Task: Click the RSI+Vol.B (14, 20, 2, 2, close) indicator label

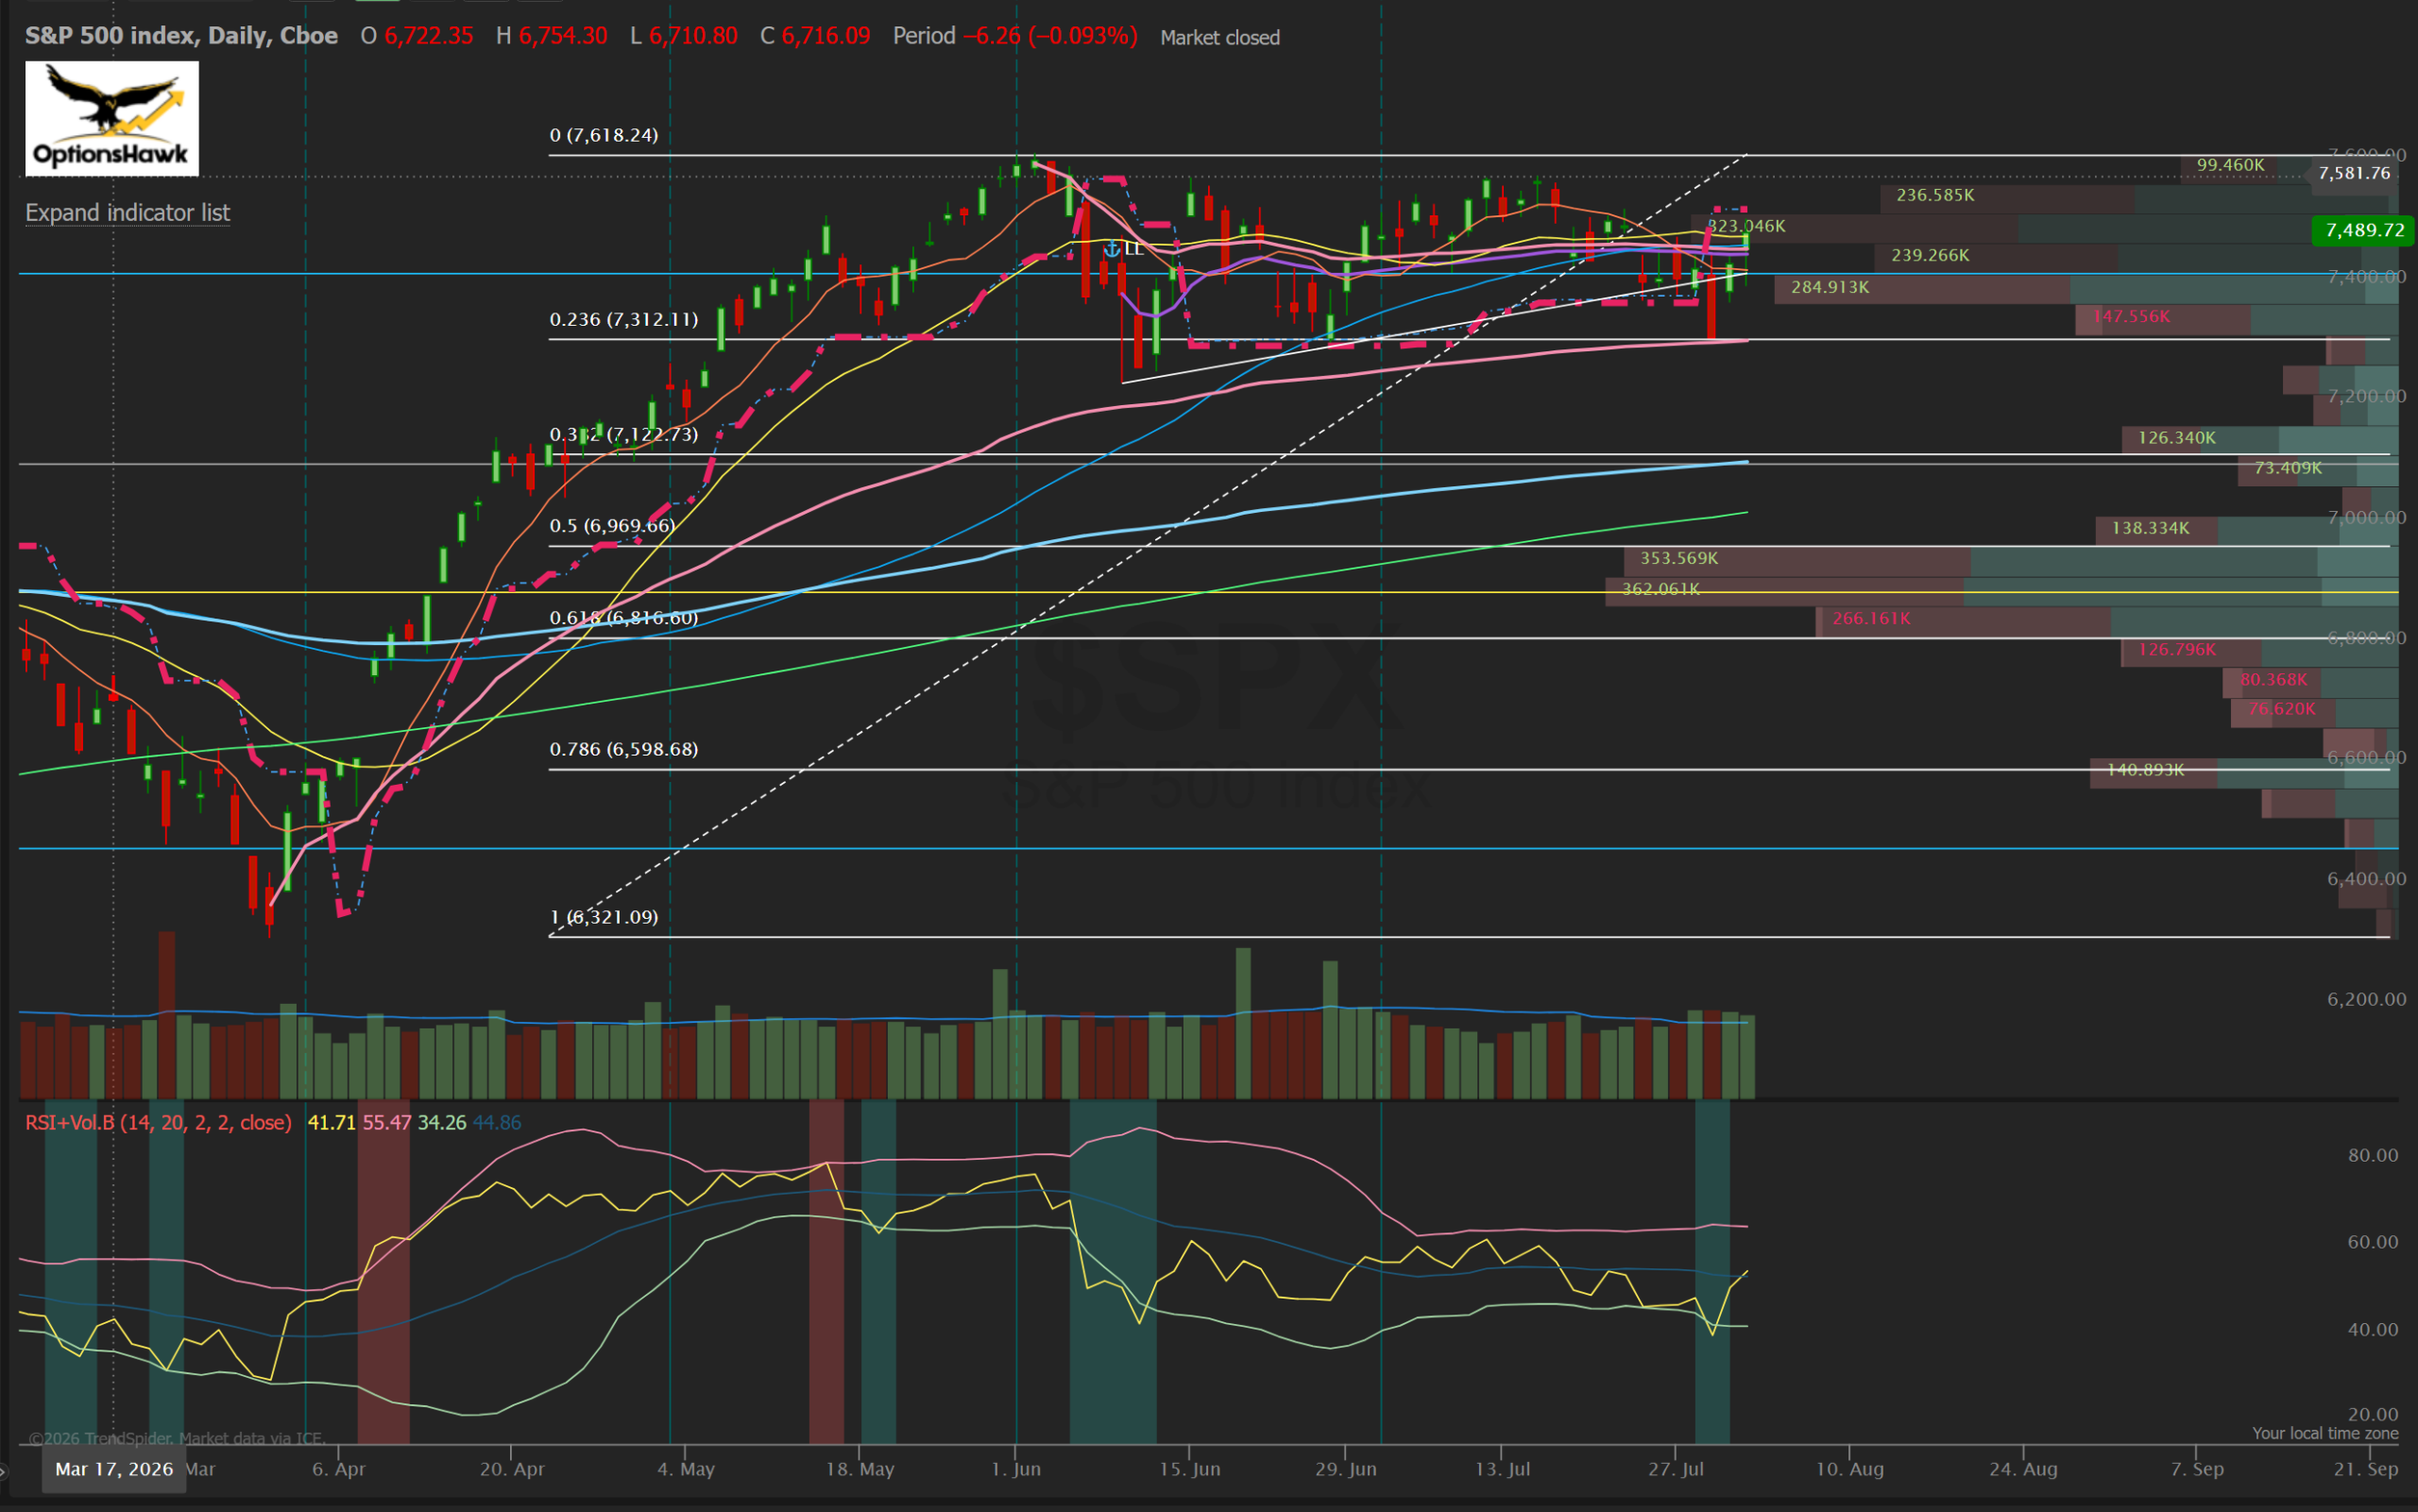Action: tap(158, 1122)
